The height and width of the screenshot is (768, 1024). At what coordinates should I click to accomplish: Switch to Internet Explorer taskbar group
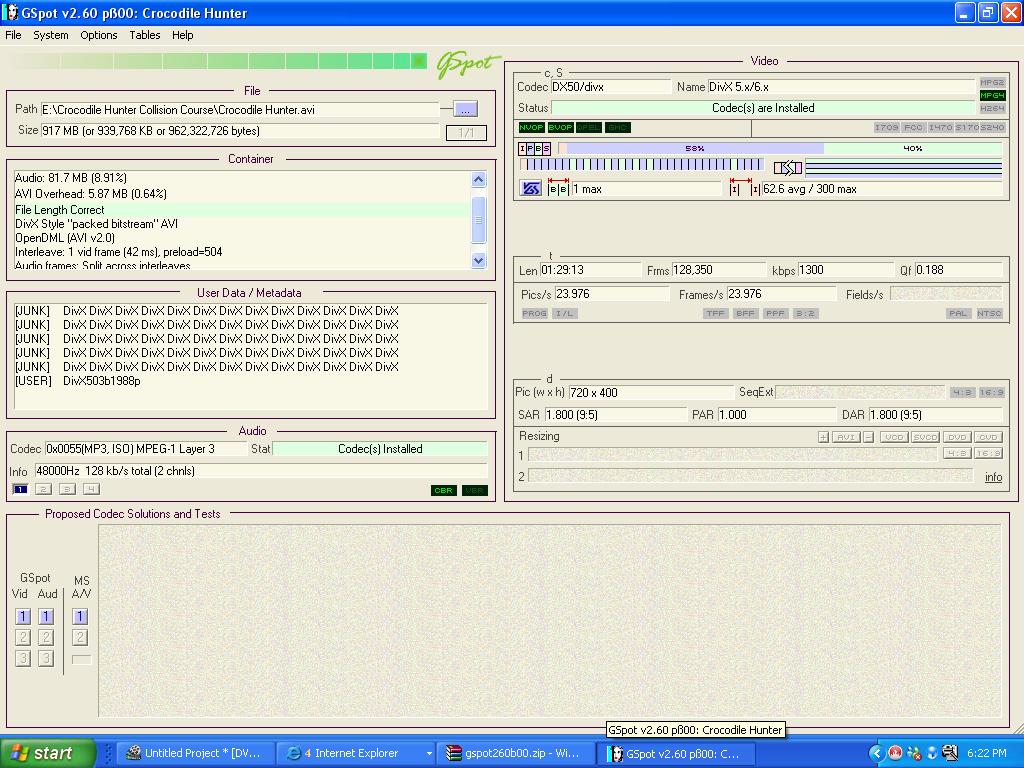tap(357, 753)
